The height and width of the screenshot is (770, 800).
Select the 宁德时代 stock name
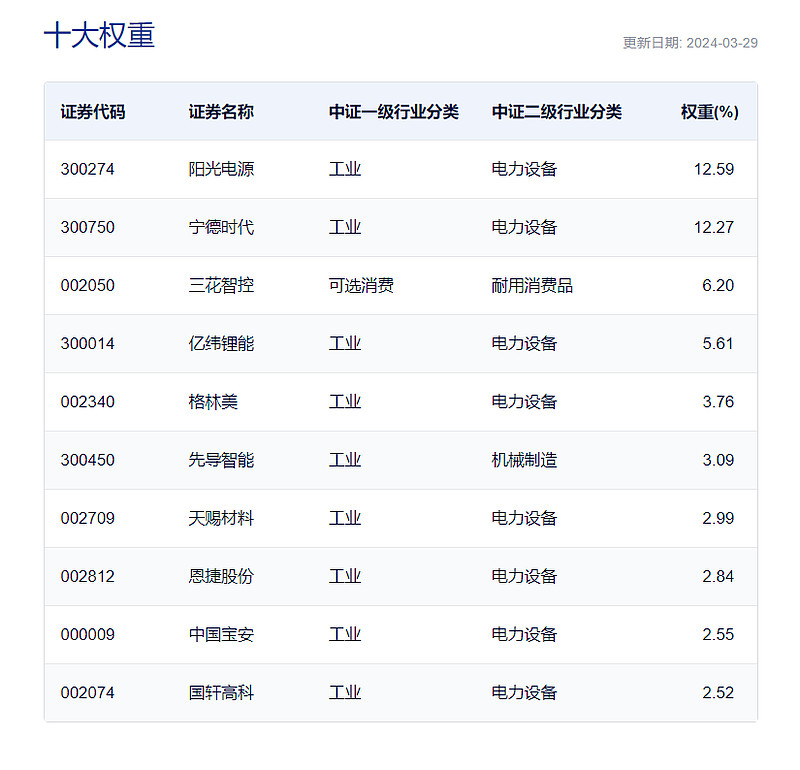tap(220, 227)
